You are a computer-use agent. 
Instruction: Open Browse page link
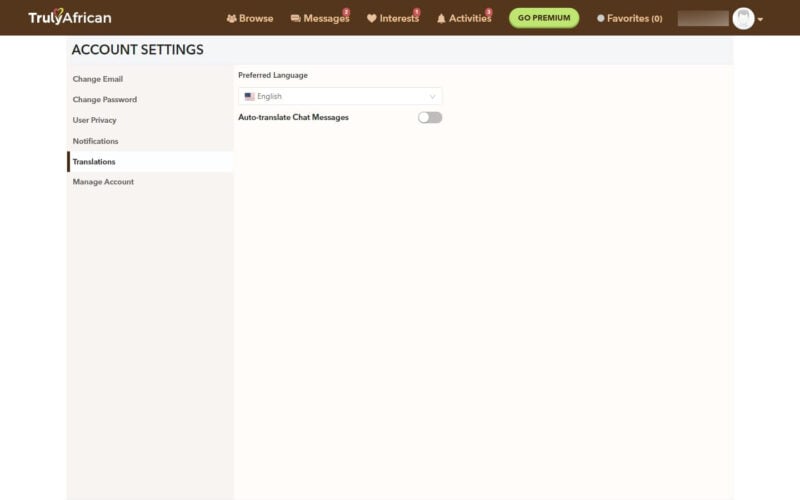pos(256,18)
